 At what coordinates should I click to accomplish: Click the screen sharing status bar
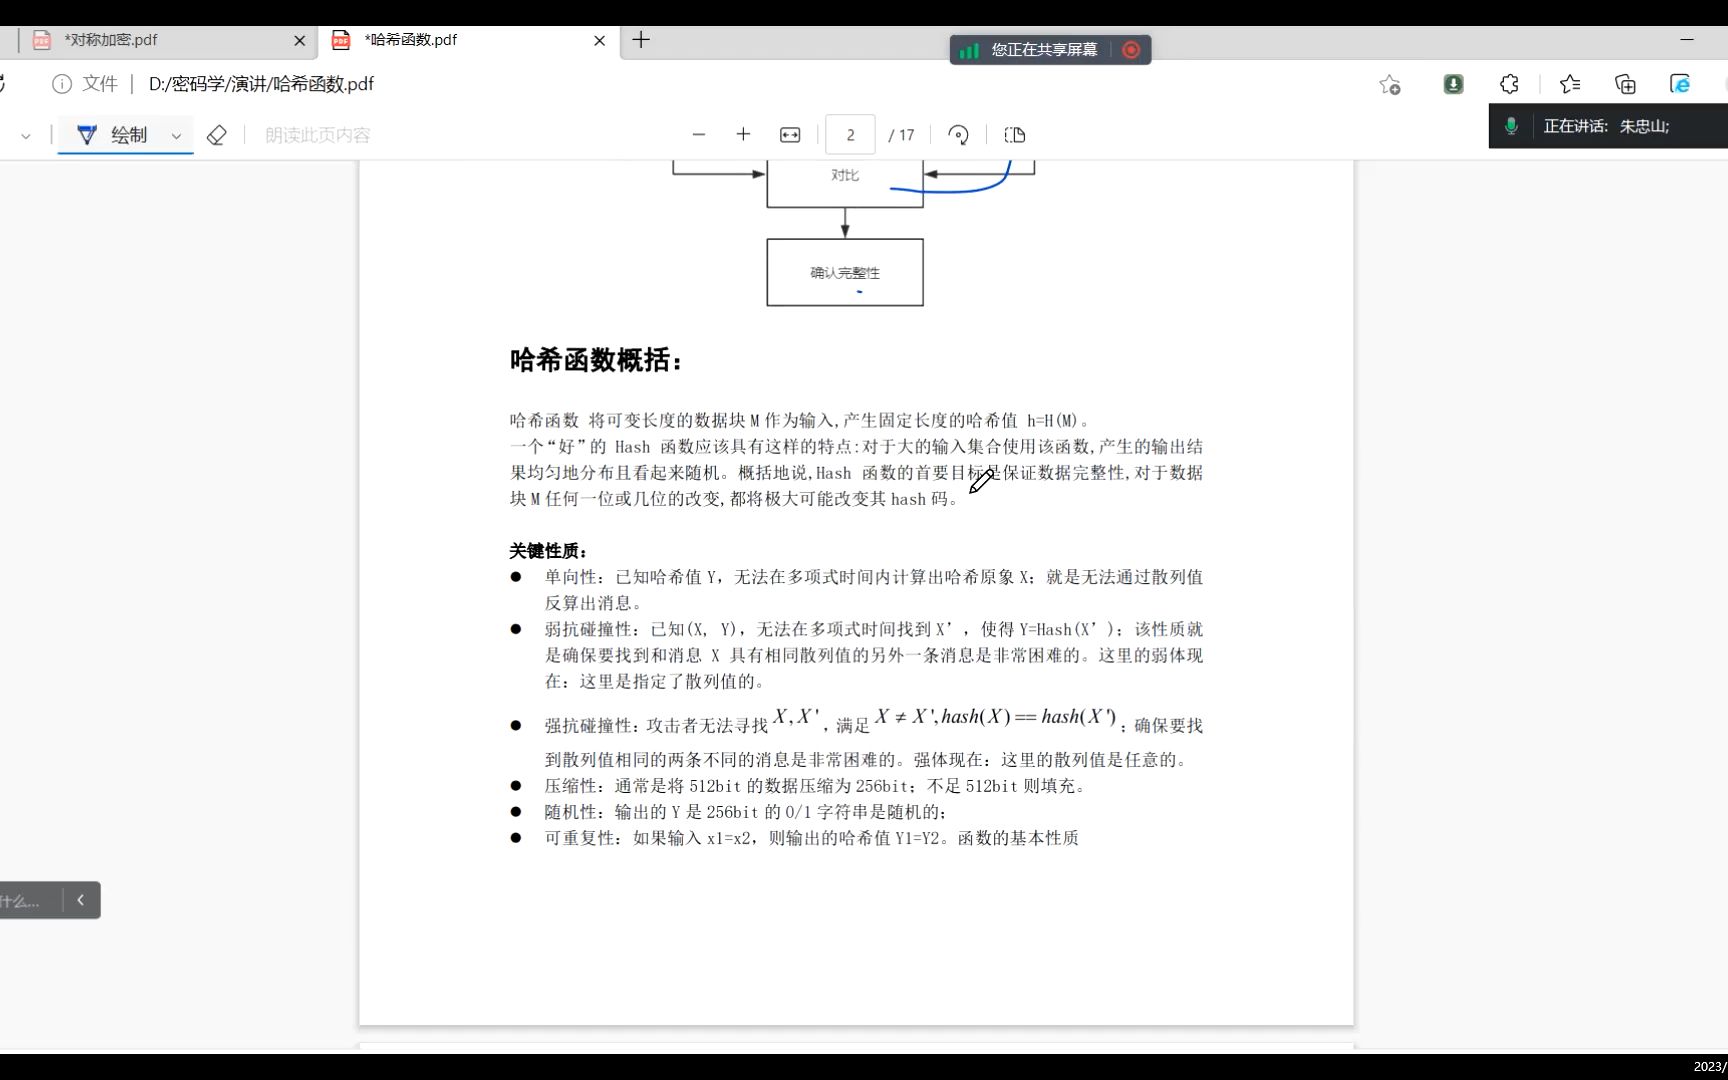pyautogui.click(x=1050, y=50)
